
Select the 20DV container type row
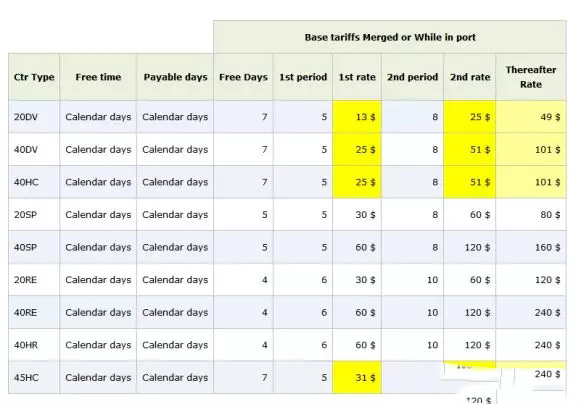click(287, 117)
